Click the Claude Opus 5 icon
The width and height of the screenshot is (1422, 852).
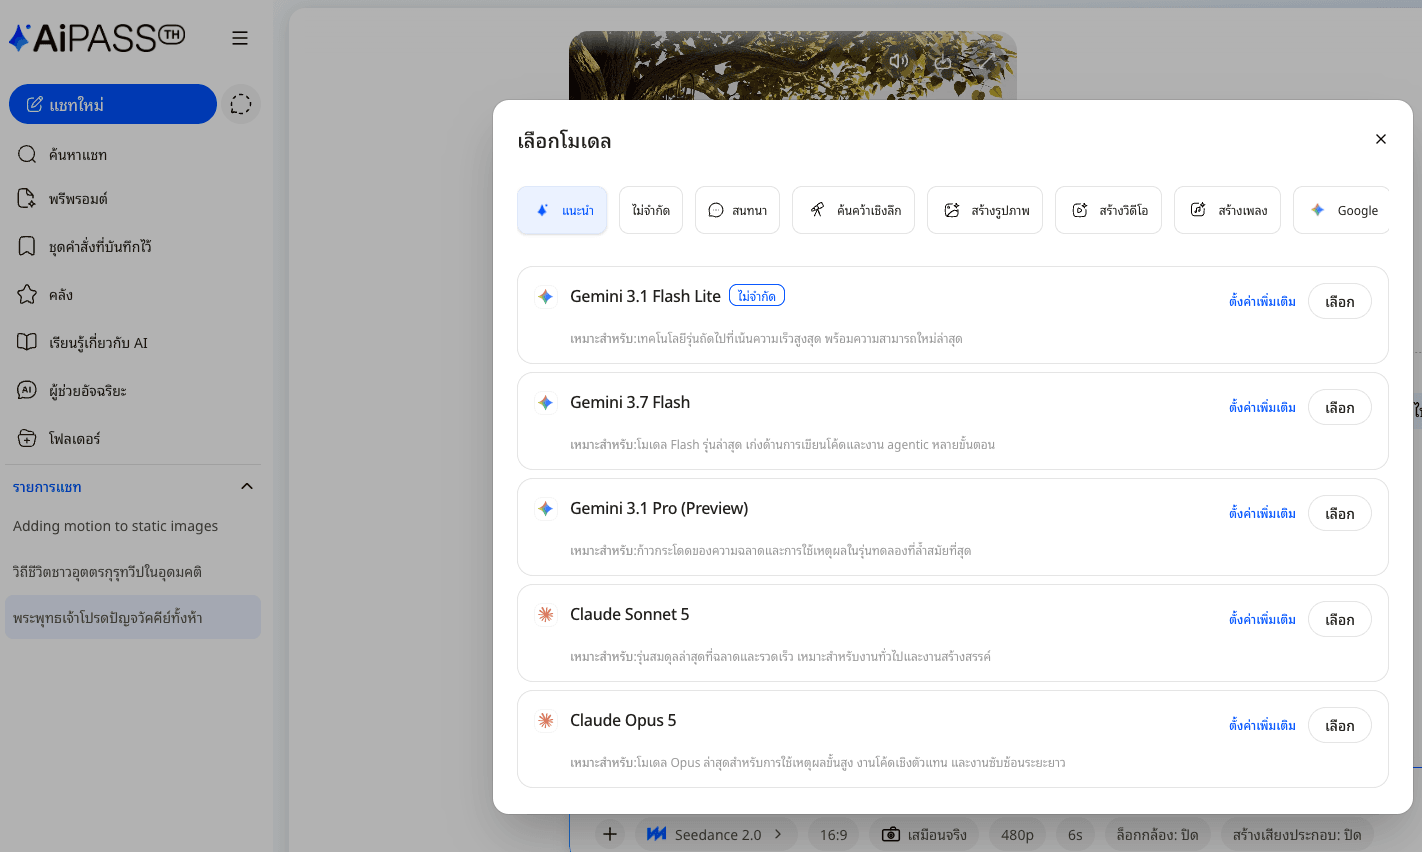(545, 721)
